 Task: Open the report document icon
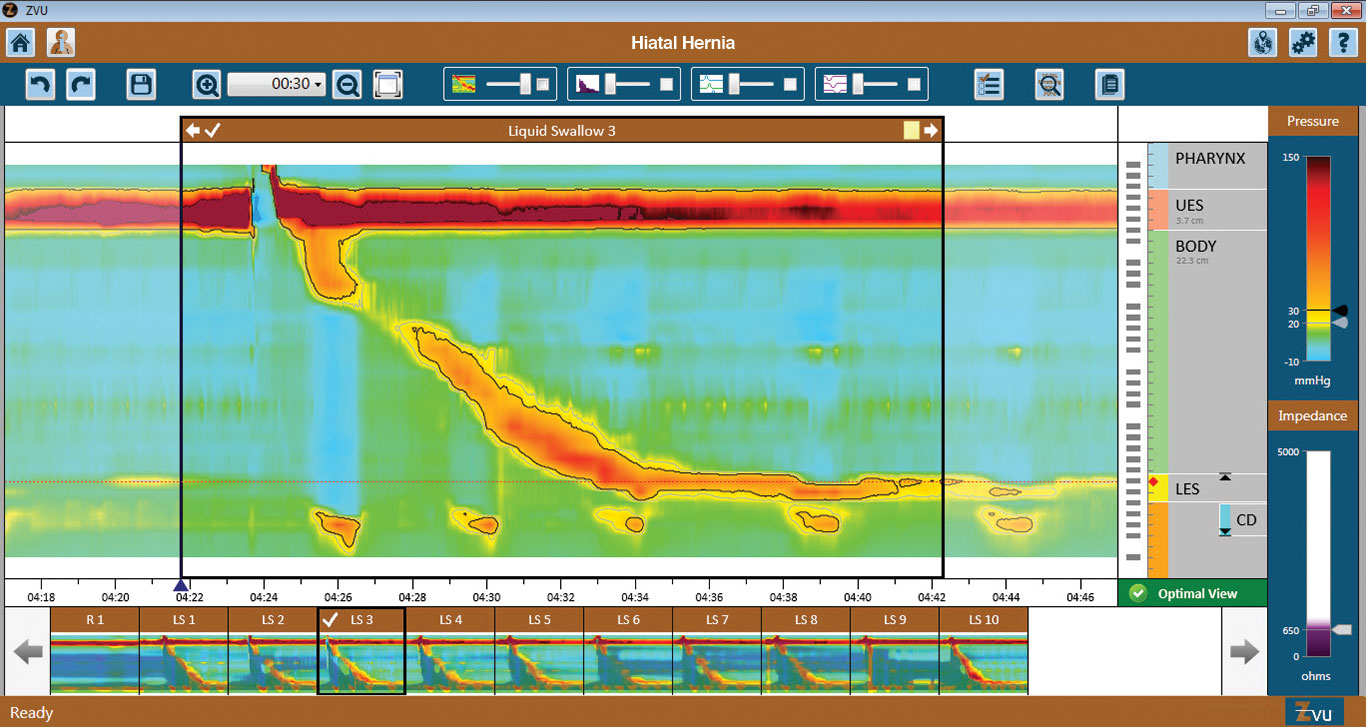(x=1110, y=84)
